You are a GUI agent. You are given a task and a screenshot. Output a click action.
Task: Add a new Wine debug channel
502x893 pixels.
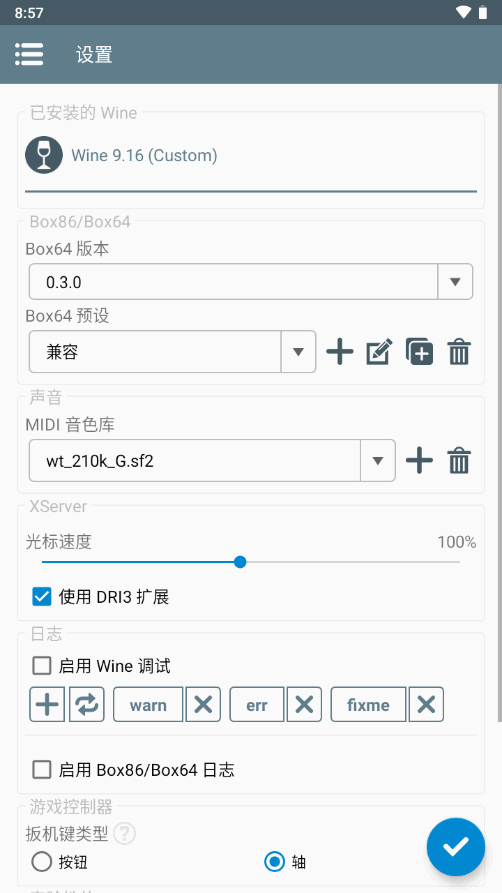pyautogui.click(x=47, y=704)
